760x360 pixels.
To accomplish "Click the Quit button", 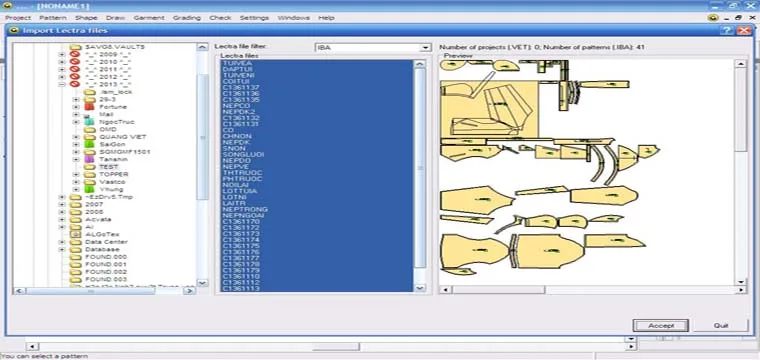I will point(721,326).
